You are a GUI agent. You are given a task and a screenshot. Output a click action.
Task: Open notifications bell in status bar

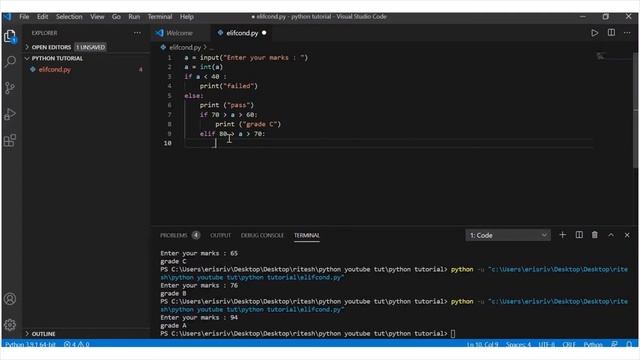click(629, 344)
